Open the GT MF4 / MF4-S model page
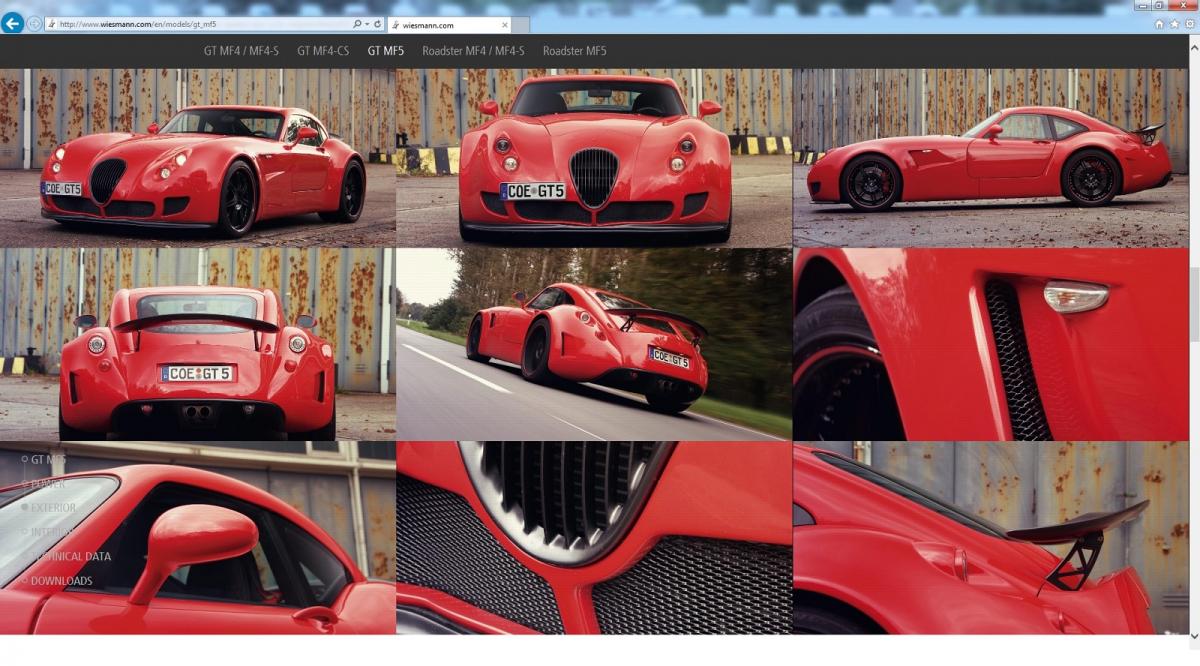Viewport: 1200px width, 666px height. point(241,51)
